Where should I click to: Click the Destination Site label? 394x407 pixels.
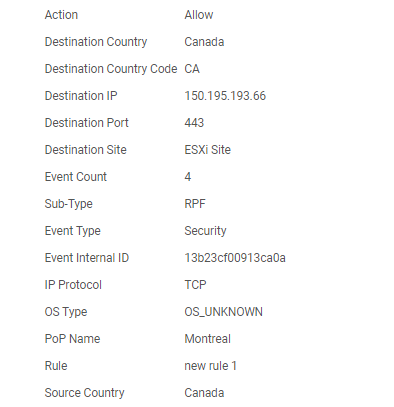pyautogui.click(x=85, y=150)
